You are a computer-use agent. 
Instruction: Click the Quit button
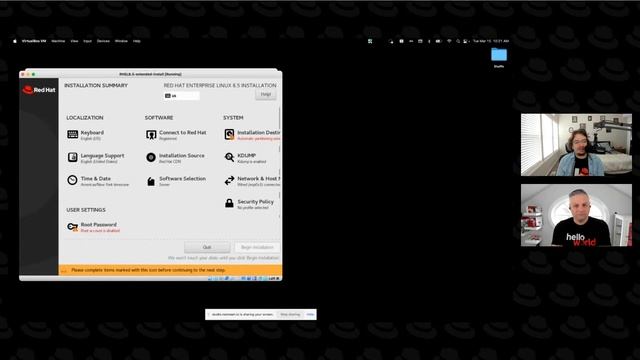(207, 247)
